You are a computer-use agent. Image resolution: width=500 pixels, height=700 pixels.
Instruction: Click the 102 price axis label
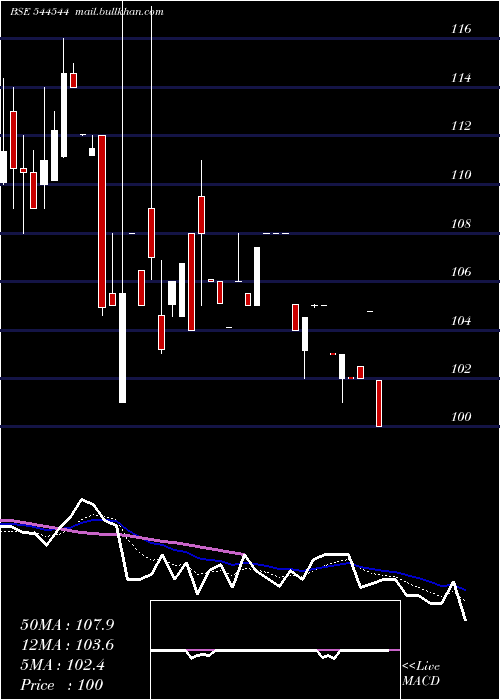pyautogui.click(x=461, y=369)
